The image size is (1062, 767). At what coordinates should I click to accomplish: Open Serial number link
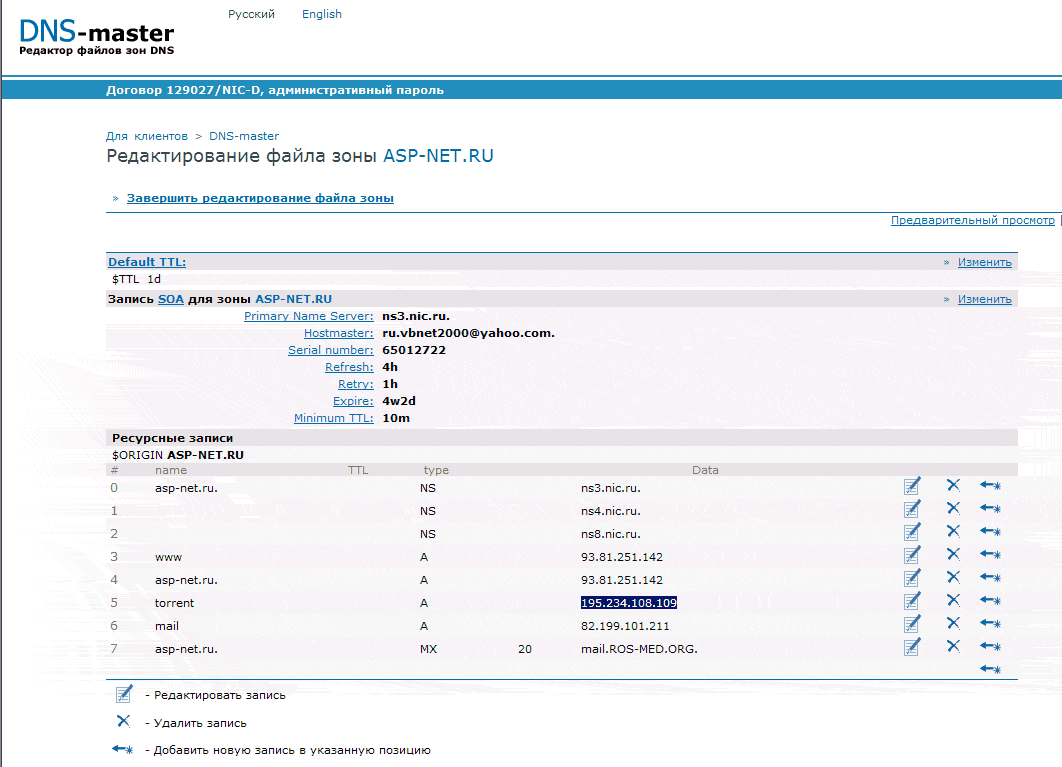coord(331,350)
